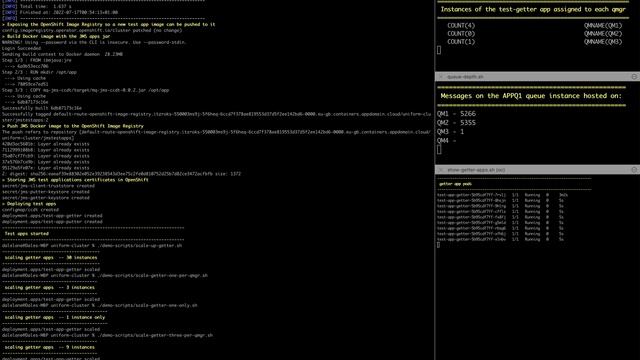Click 'Messages on the APPQ1 queue' heading

531,96
